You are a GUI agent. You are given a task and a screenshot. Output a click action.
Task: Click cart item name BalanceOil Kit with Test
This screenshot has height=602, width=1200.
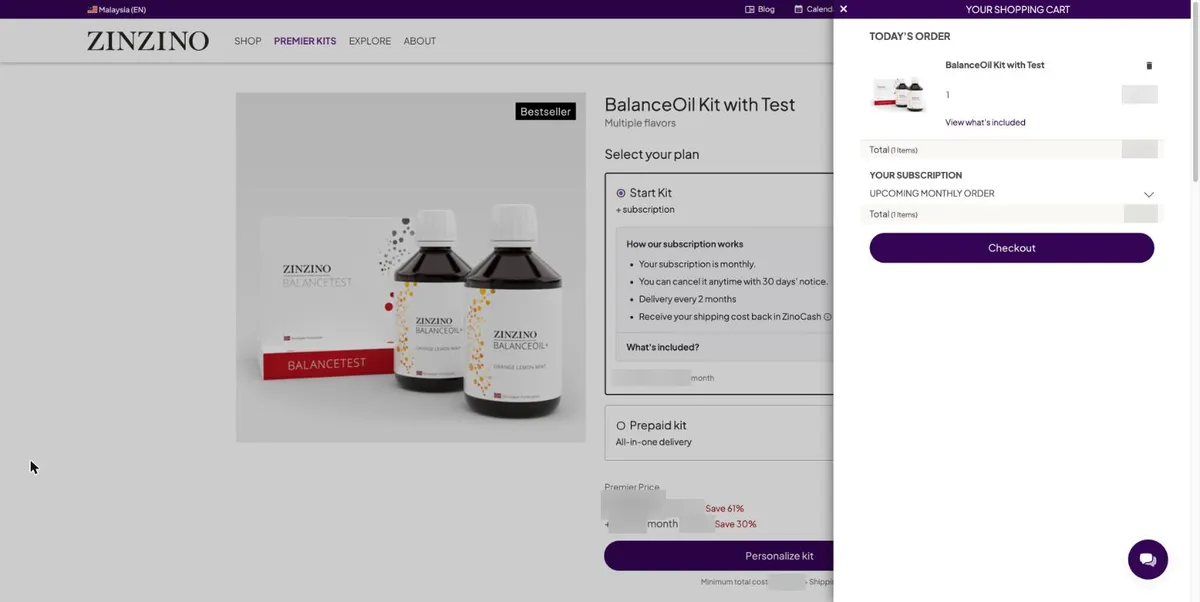pyautogui.click(x=995, y=65)
